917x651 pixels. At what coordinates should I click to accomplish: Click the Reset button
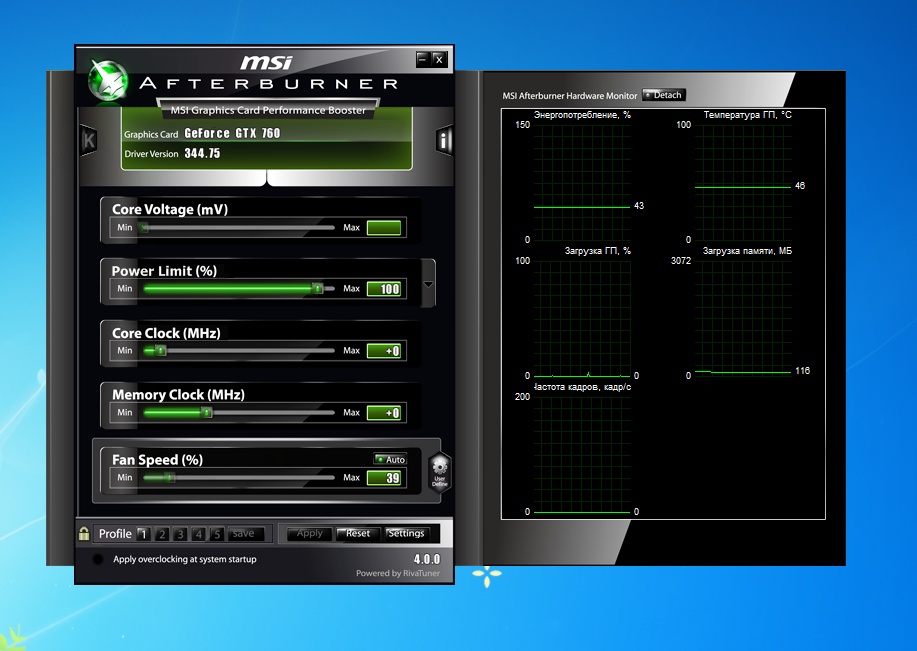(x=357, y=533)
